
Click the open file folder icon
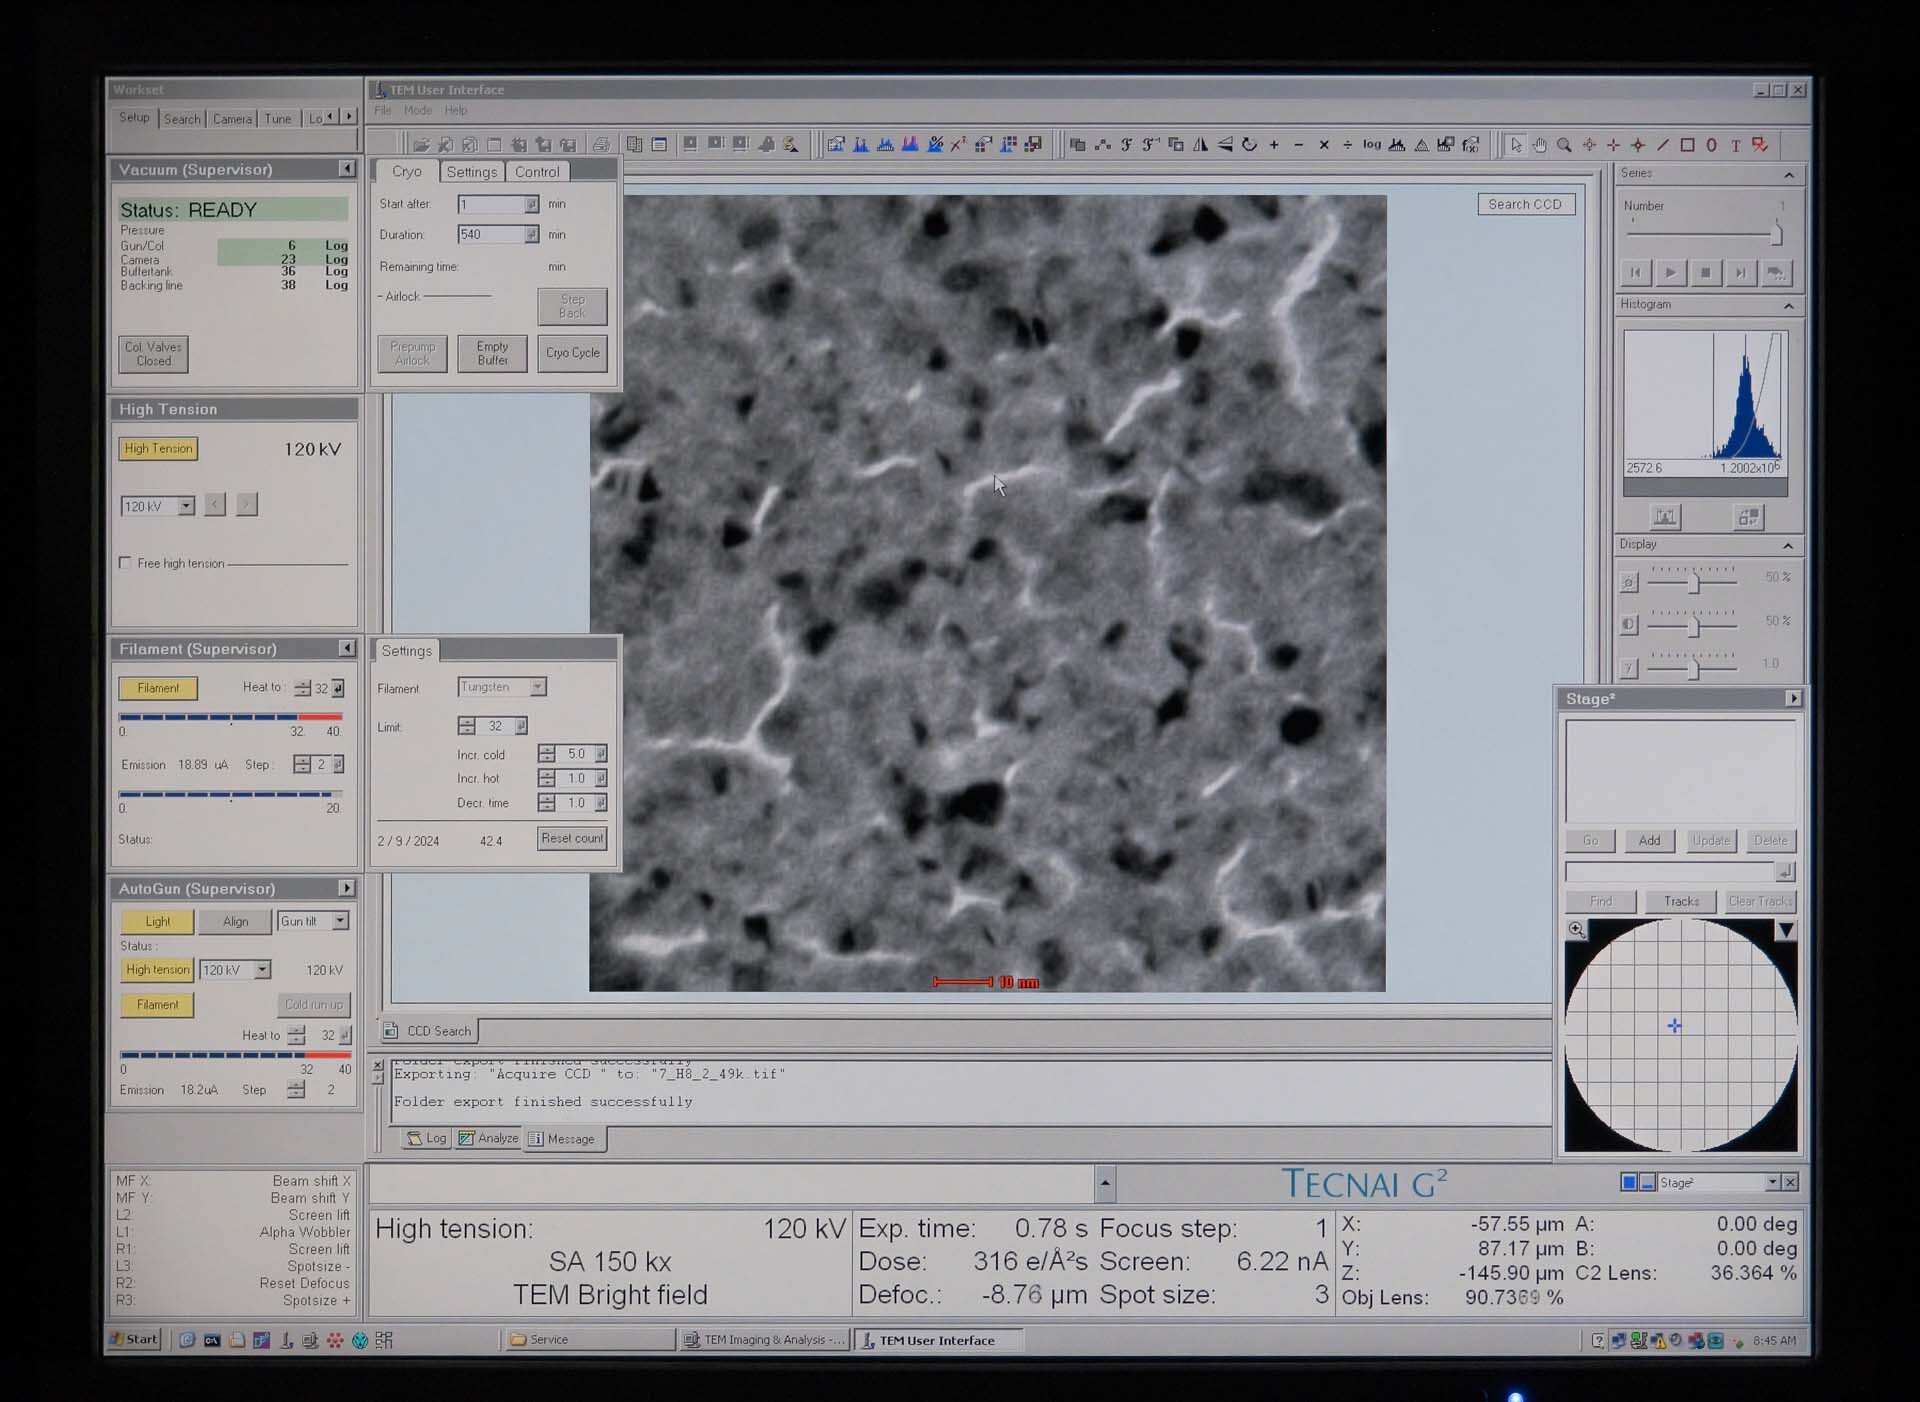click(421, 145)
